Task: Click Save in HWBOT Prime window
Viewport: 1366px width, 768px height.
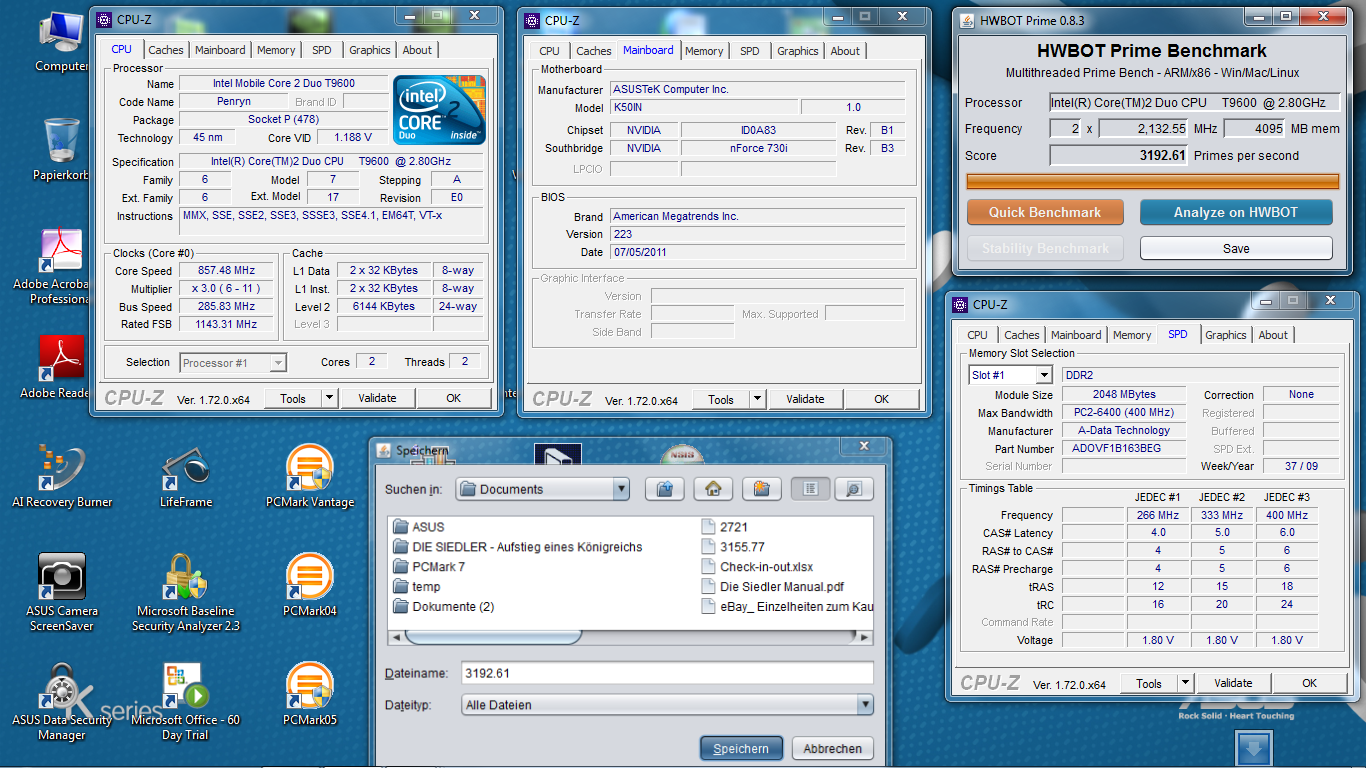Action: pos(1236,248)
